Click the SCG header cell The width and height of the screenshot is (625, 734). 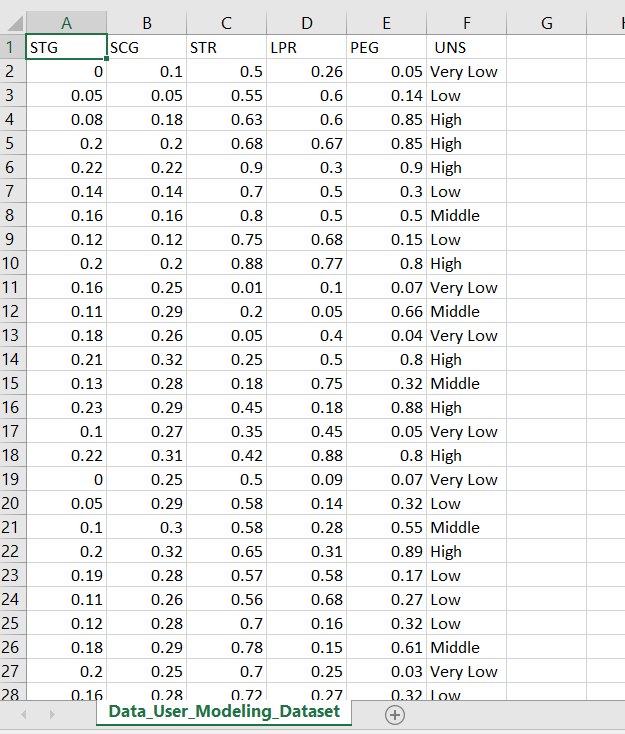coord(147,47)
